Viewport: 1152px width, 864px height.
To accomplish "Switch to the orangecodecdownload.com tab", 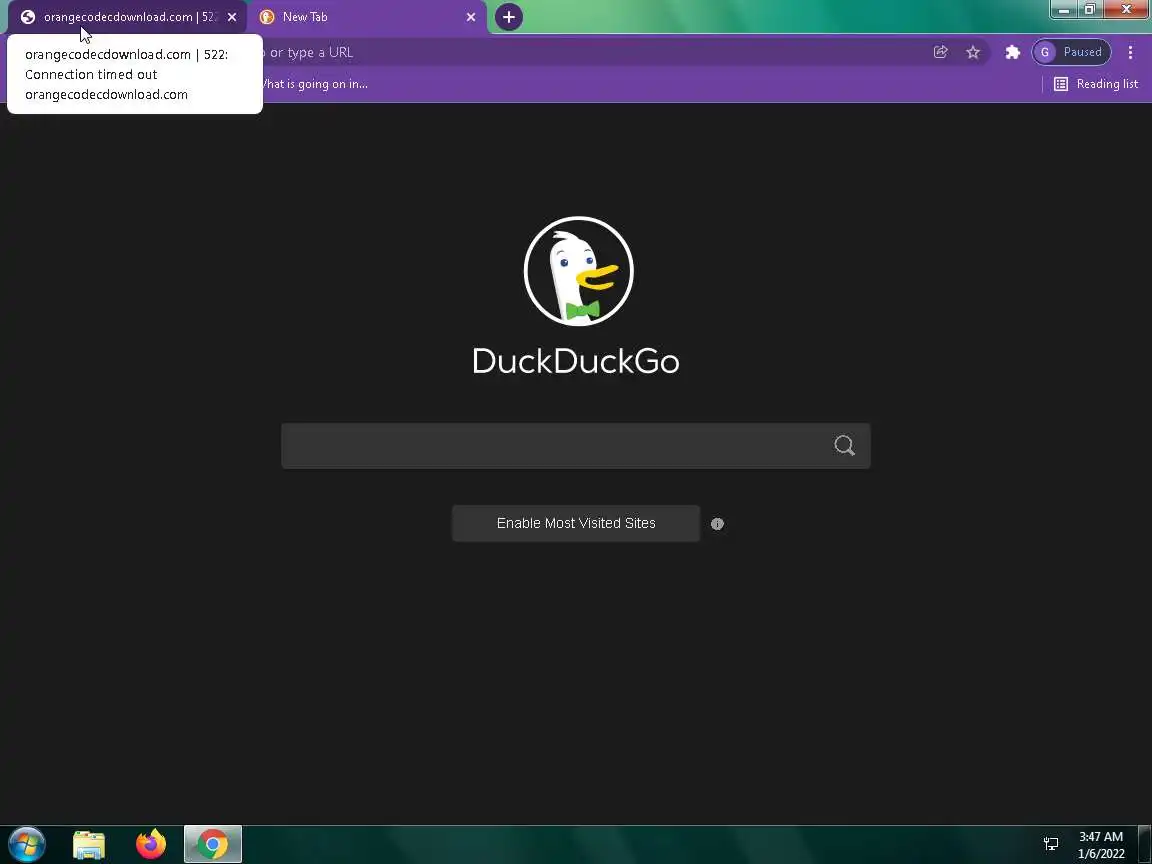I will 125,17.
